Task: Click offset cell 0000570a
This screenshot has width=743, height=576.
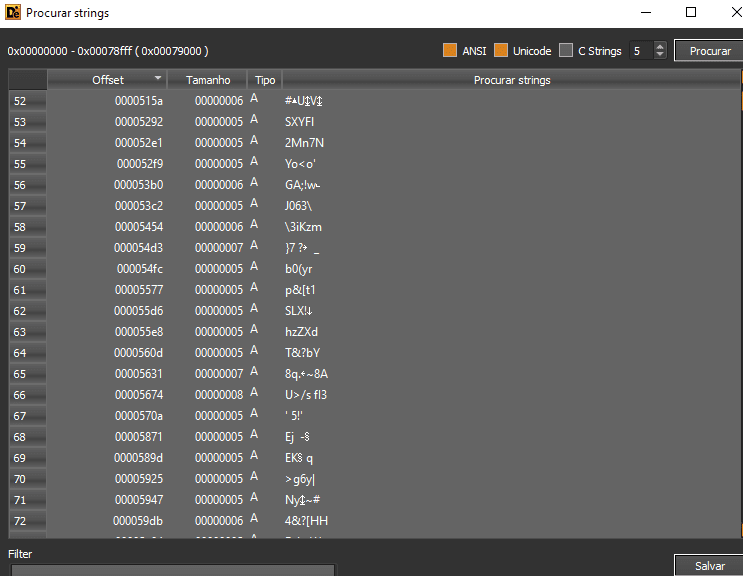Action: point(138,416)
